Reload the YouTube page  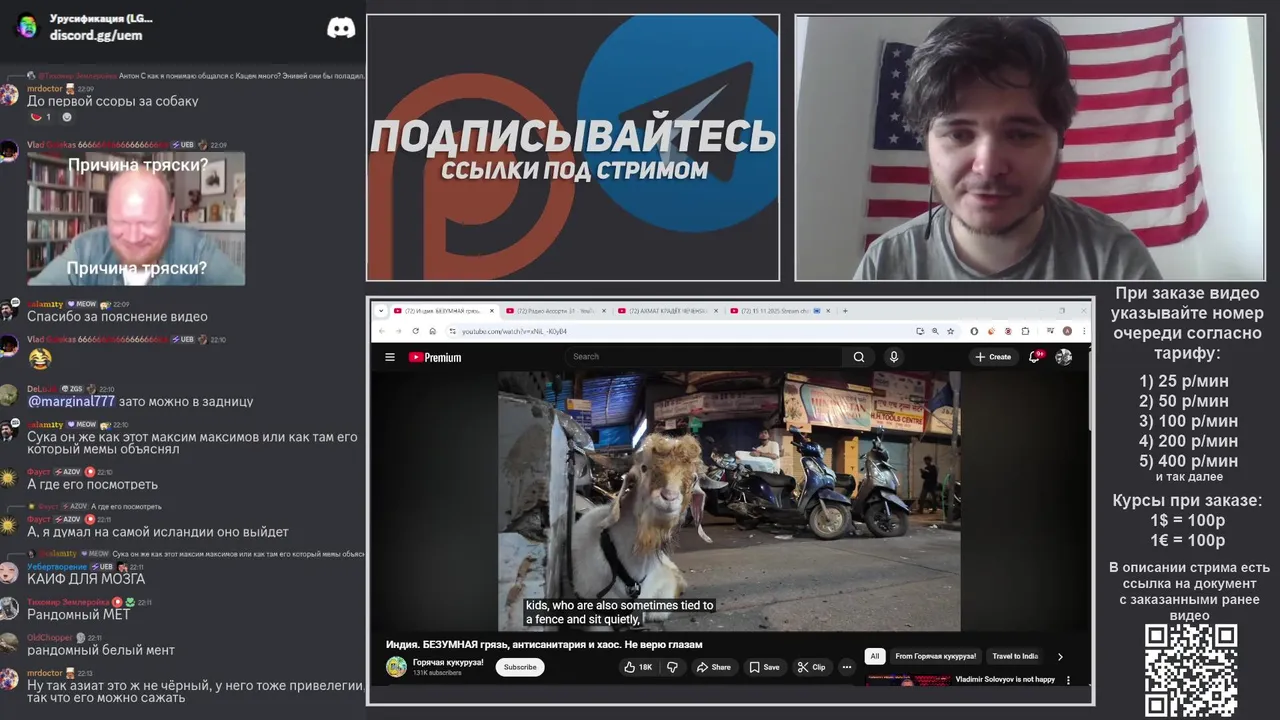point(416,331)
